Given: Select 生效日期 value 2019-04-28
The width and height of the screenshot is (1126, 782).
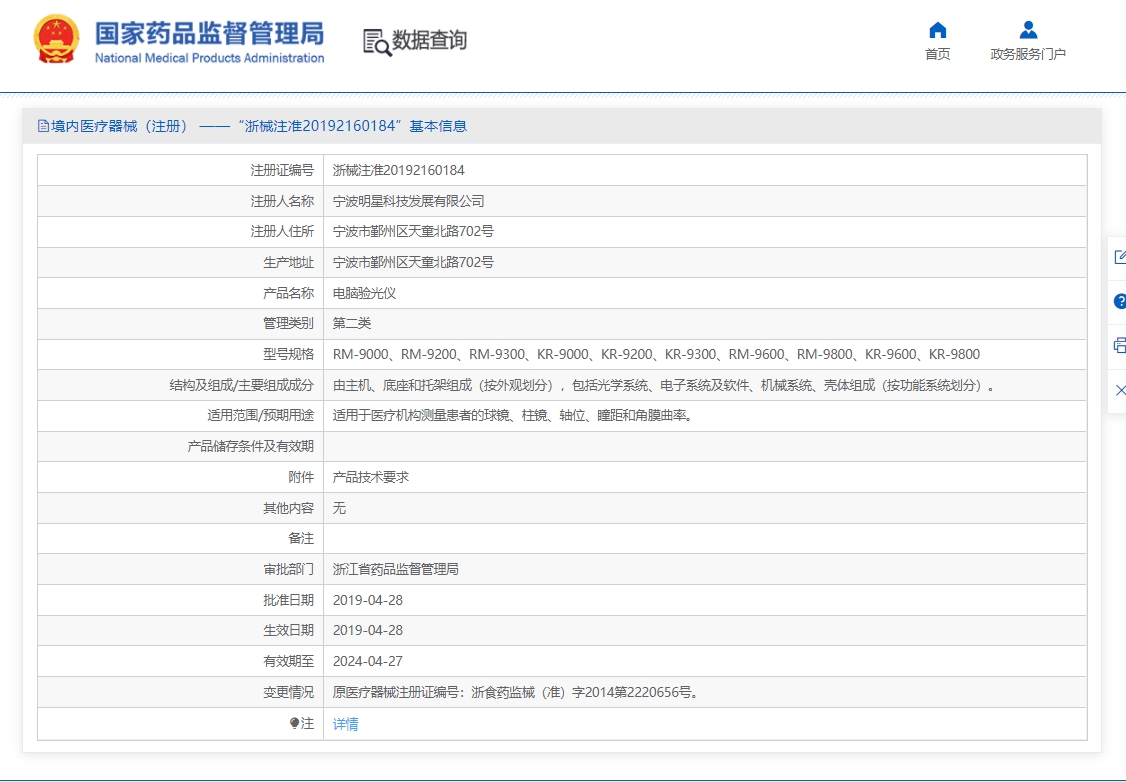Looking at the screenshot, I should [x=368, y=630].
